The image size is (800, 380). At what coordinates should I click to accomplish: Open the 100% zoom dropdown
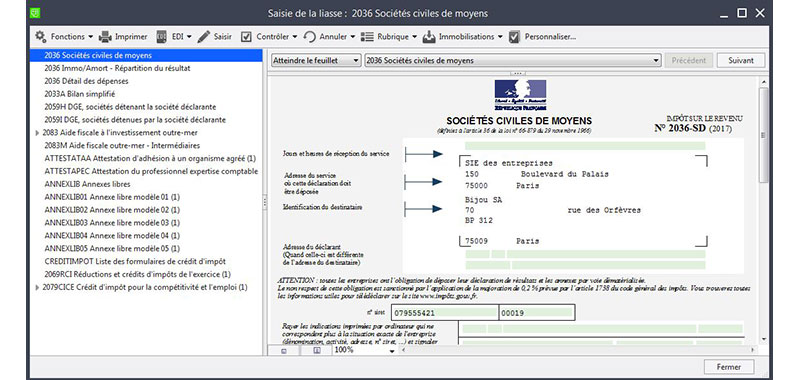coord(392,350)
